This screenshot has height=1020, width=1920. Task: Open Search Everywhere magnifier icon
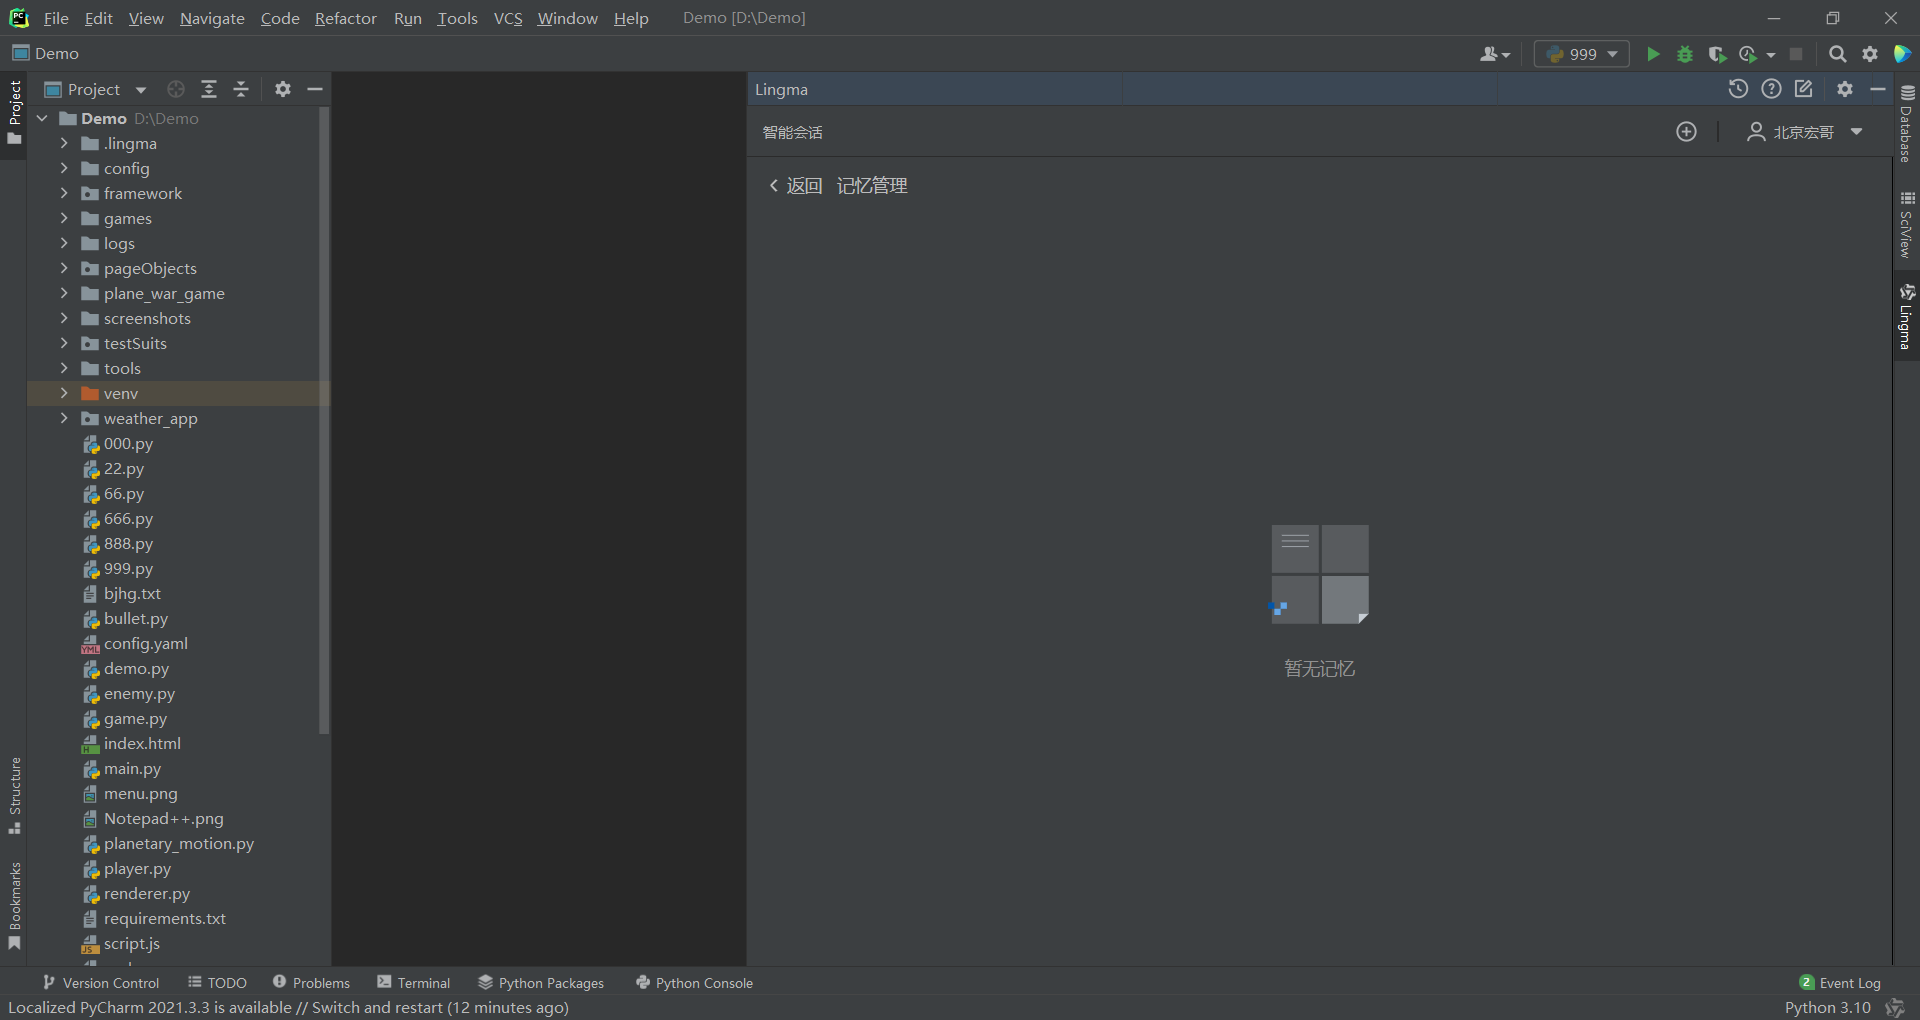click(1837, 54)
